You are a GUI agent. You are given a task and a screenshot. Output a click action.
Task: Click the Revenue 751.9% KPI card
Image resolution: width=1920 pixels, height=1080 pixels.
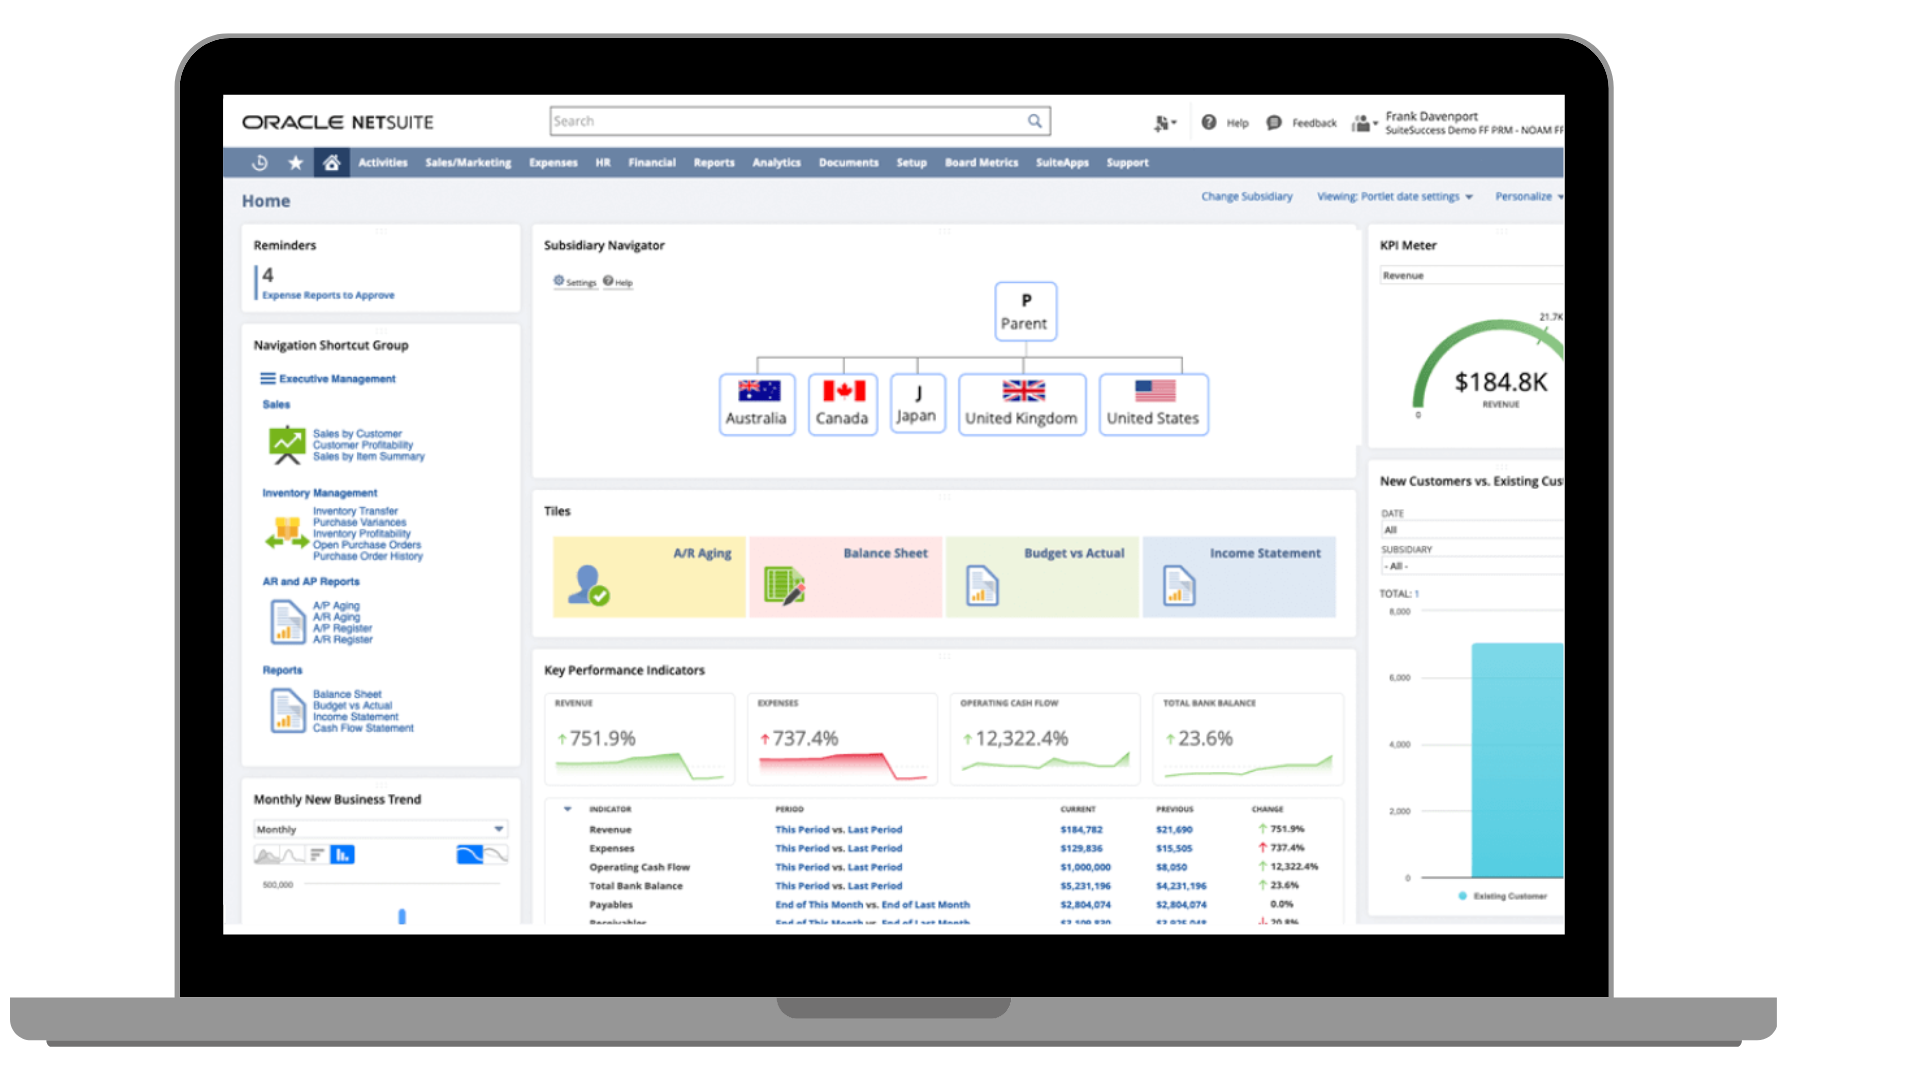pos(640,739)
